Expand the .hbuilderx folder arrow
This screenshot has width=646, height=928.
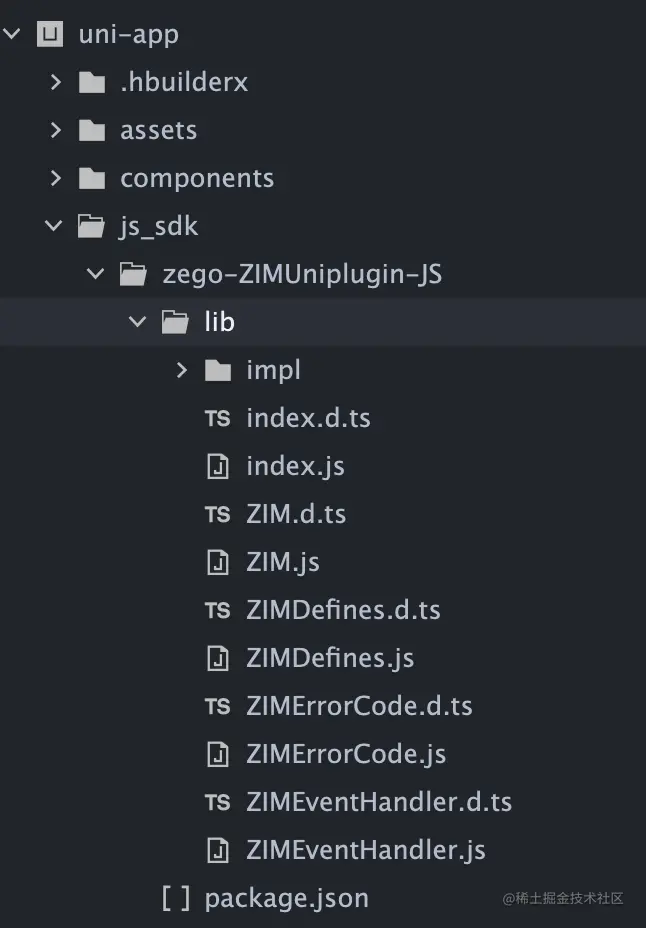(x=56, y=82)
